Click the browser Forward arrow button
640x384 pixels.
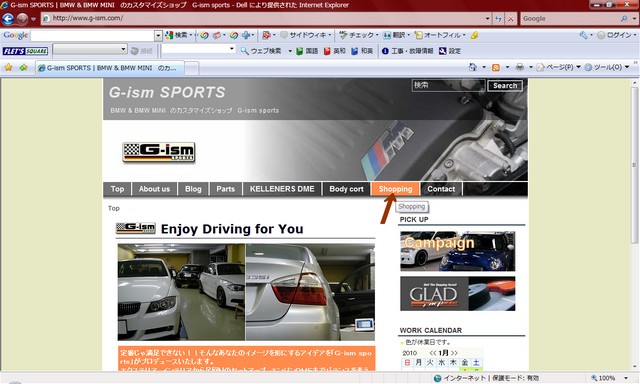pyautogui.click(x=22, y=19)
